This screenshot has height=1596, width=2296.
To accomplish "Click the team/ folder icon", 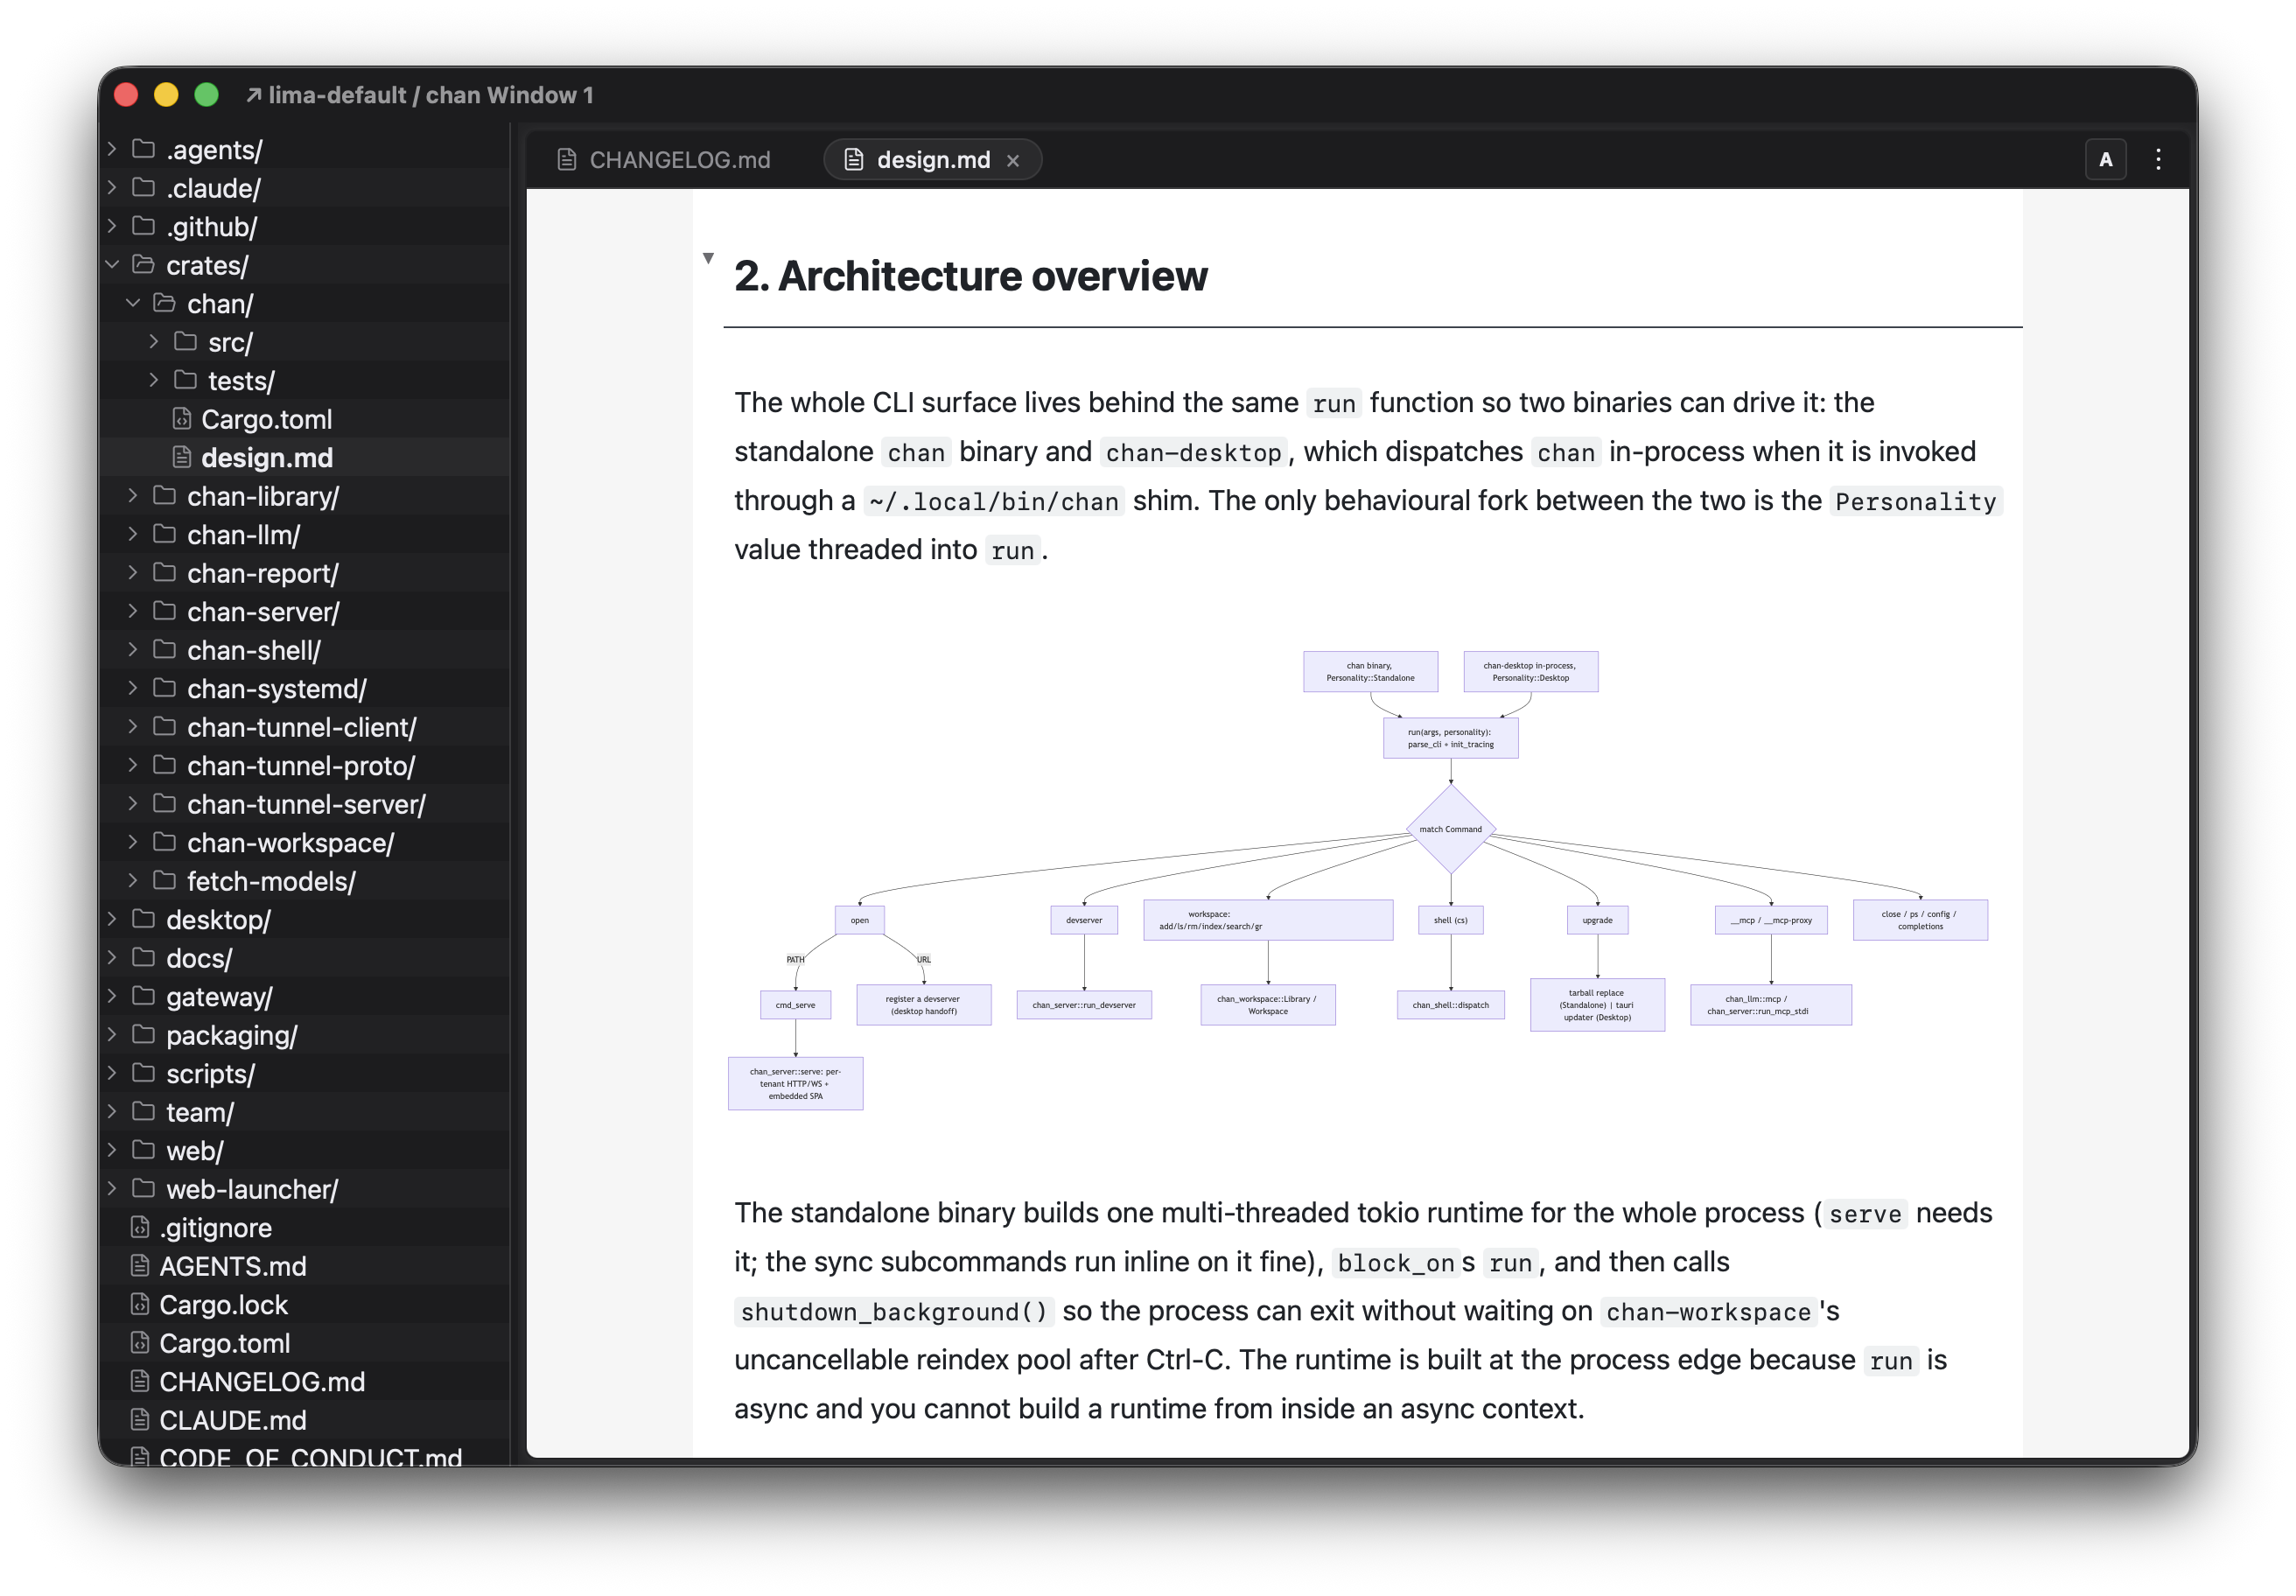I will tap(144, 1112).
